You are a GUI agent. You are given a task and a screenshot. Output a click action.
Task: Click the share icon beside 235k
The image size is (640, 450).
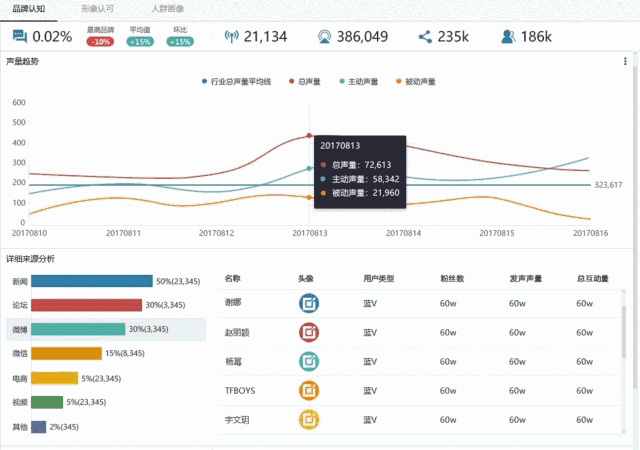[x=425, y=37]
